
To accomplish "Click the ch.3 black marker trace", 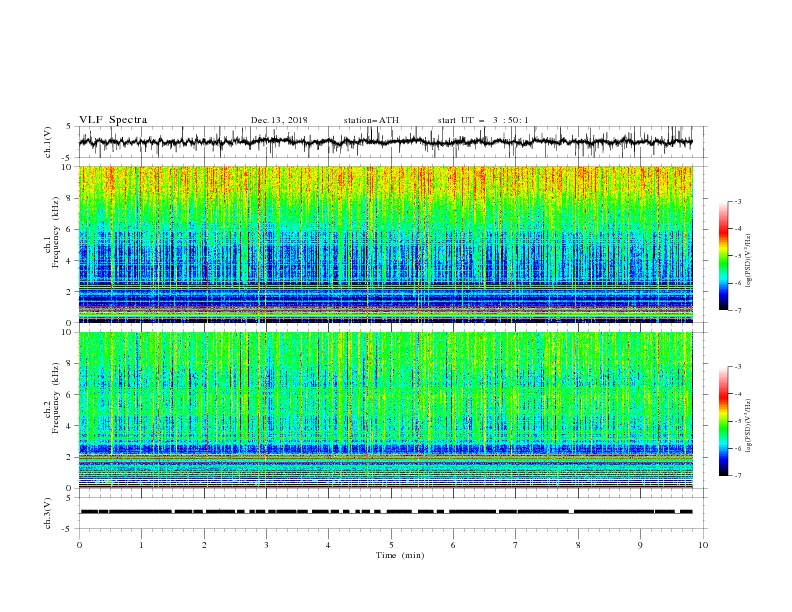I will pos(386,512).
